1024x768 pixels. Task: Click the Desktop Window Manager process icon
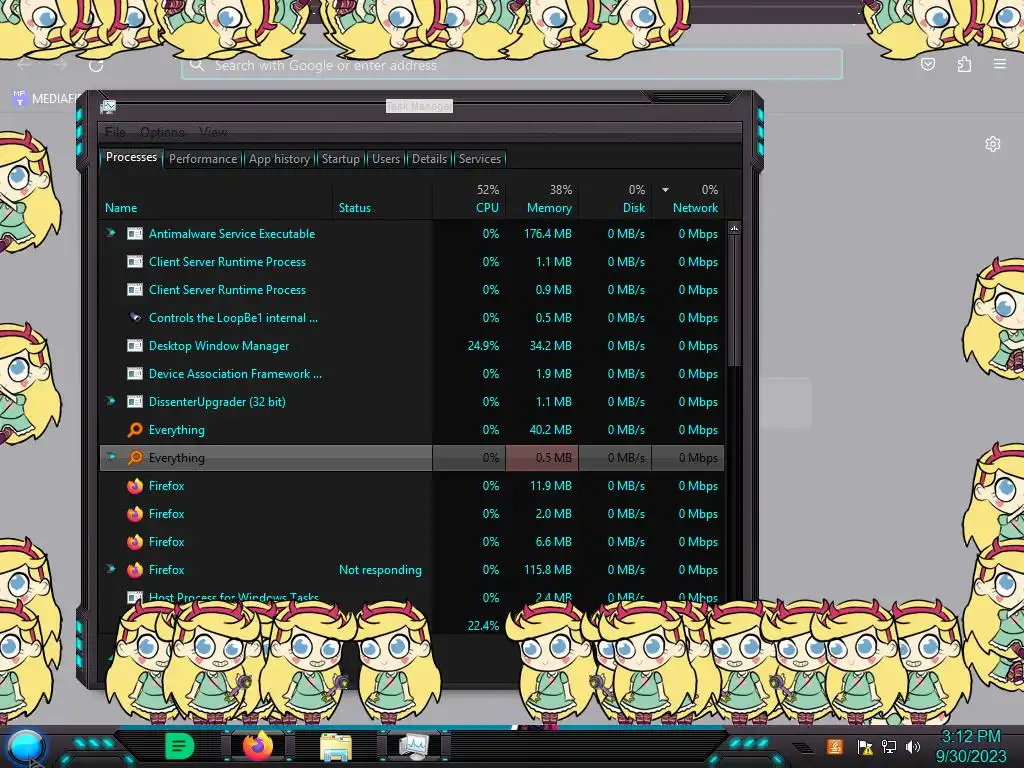135,345
